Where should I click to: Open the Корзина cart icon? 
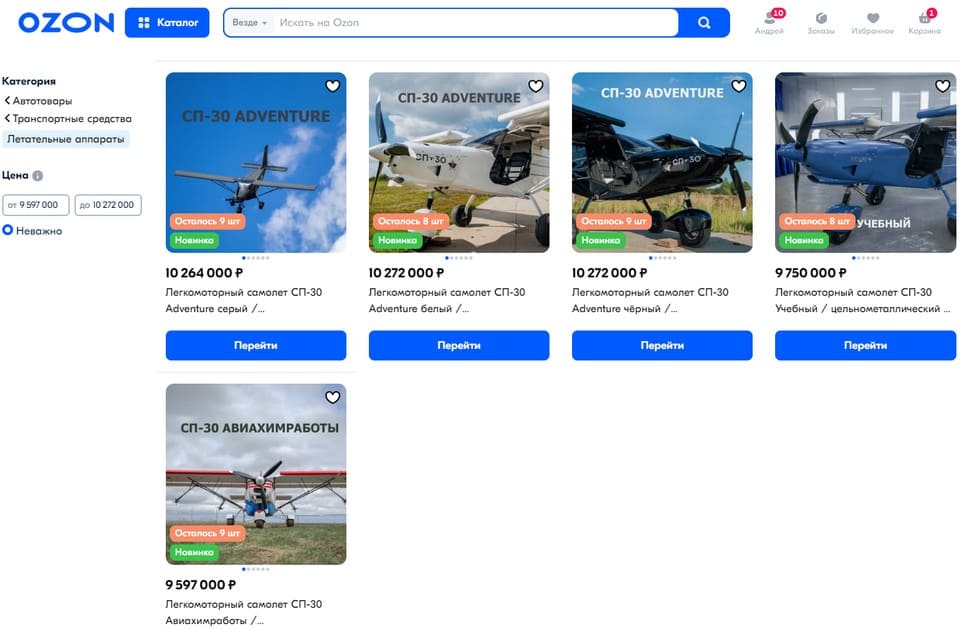tap(924, 22)
